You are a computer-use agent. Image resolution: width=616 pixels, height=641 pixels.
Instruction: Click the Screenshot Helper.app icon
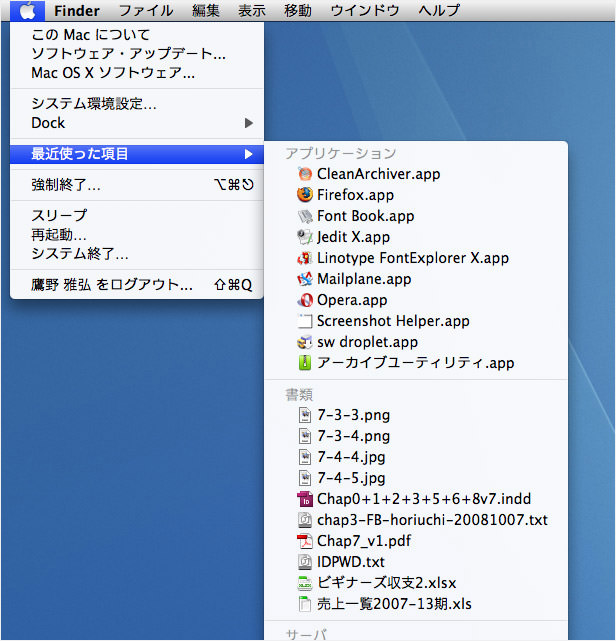pos(305,321)
